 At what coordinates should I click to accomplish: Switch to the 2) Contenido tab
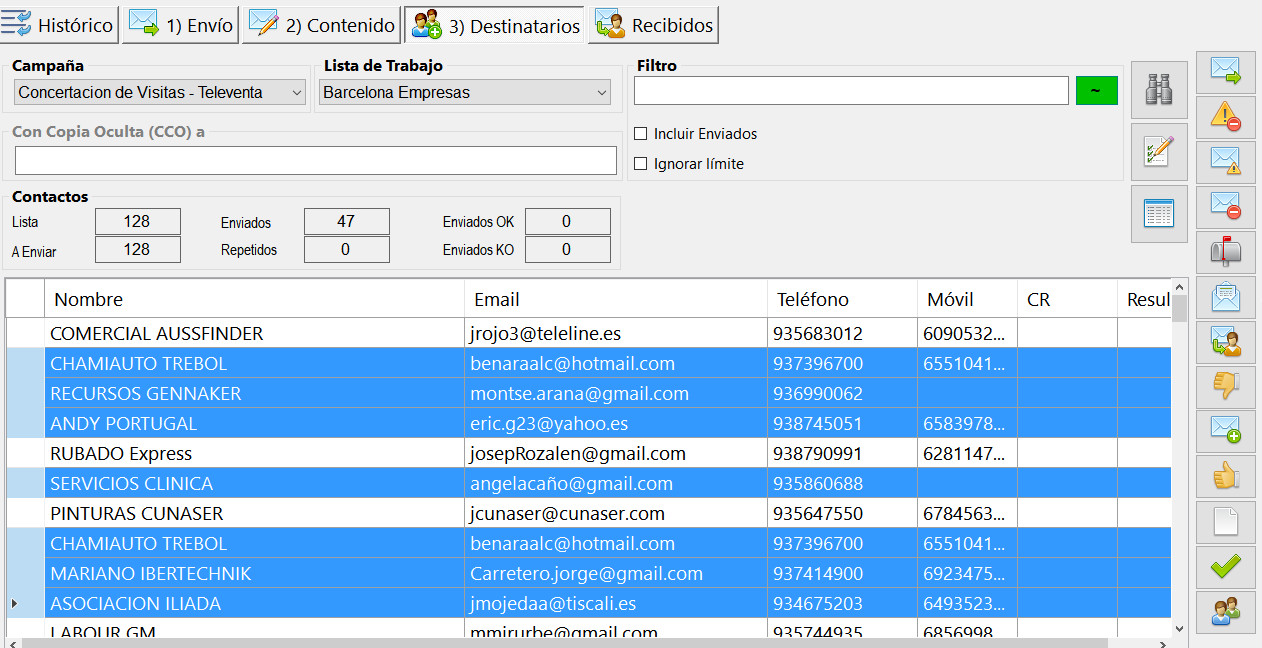click(321, 25)
